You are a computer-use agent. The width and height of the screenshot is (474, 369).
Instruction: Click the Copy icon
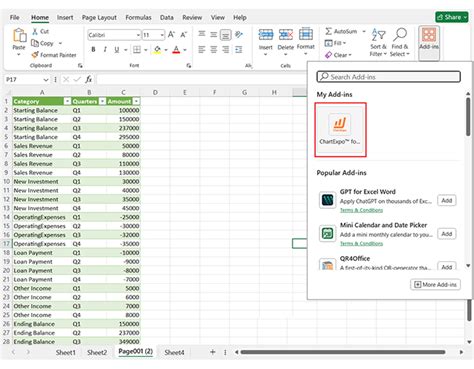coord(35,43)
